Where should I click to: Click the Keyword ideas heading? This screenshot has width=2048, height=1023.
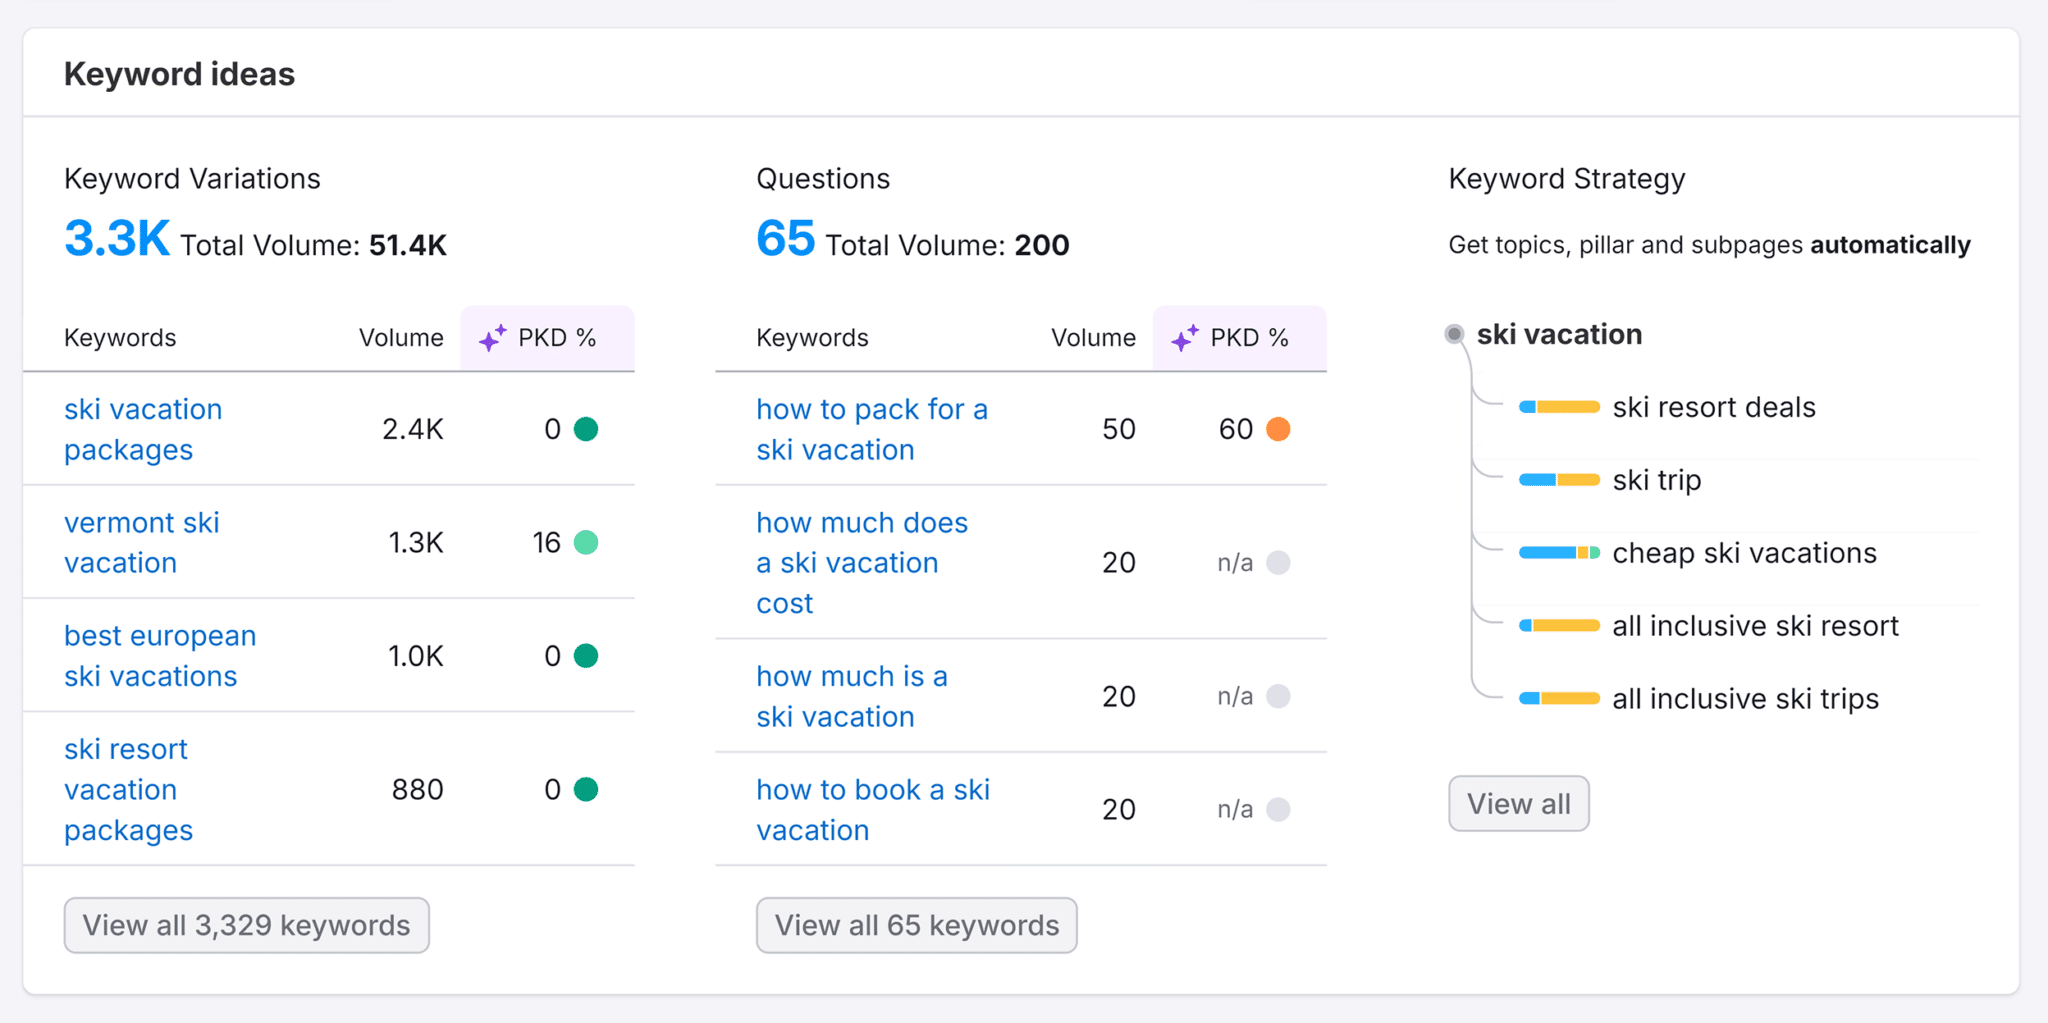[x=179, y=74]
